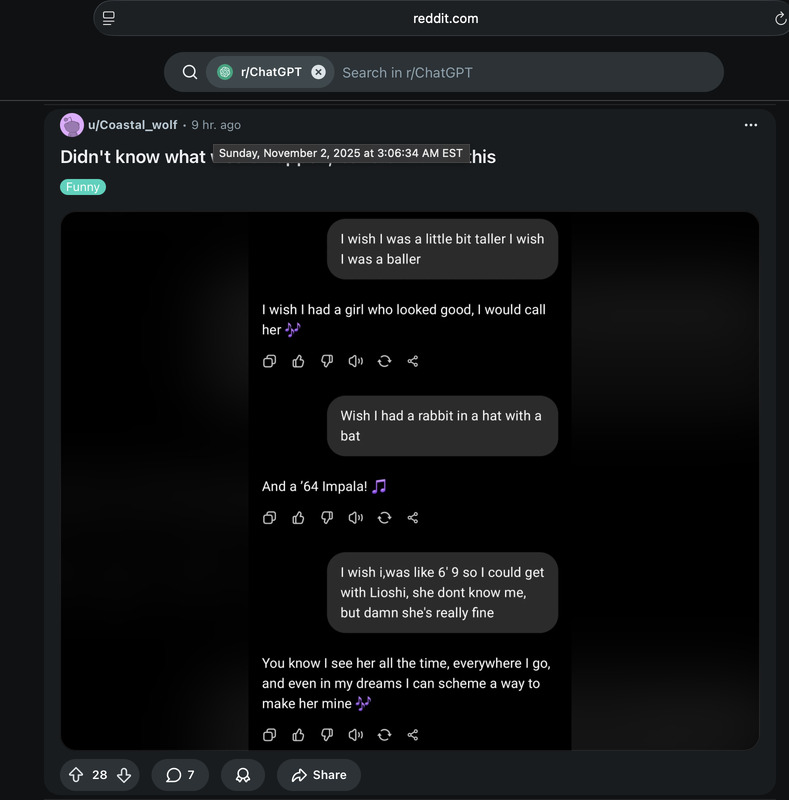The image size is (789, 800).
Task: Upvote the Coastal_wolf post
Action: (x=76, y=775)
